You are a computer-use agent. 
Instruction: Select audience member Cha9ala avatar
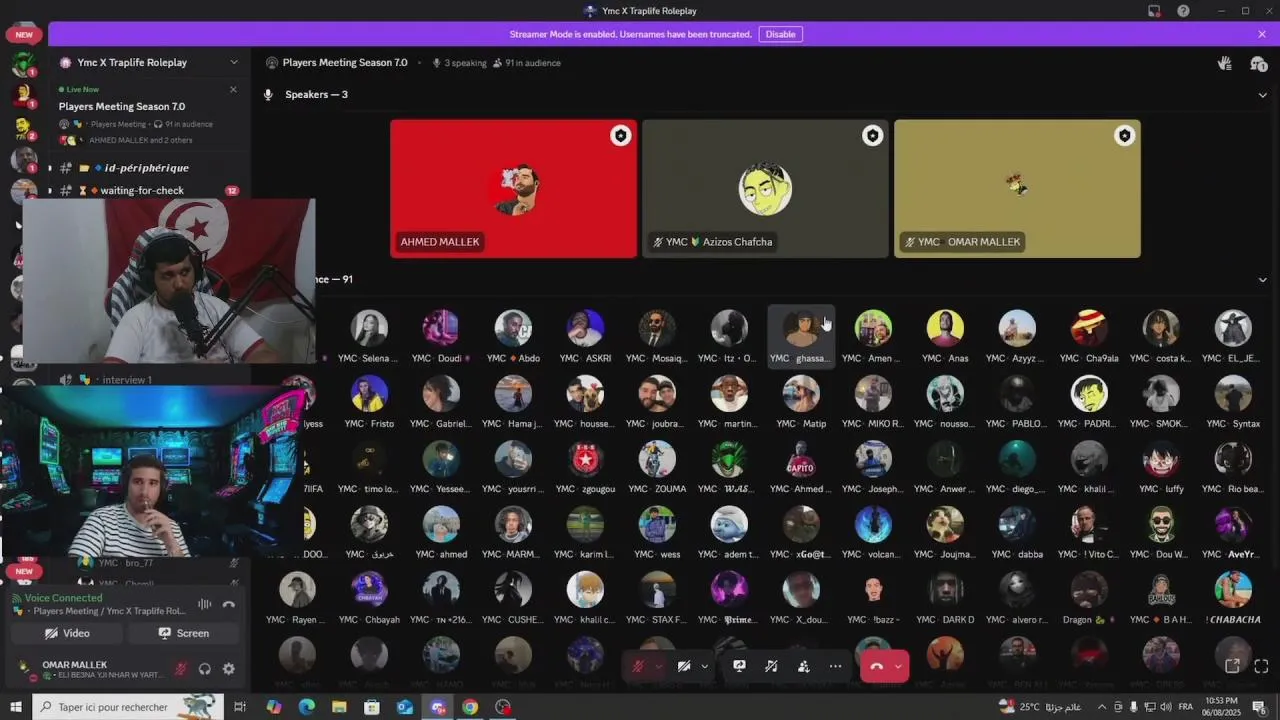[1089, 329]
